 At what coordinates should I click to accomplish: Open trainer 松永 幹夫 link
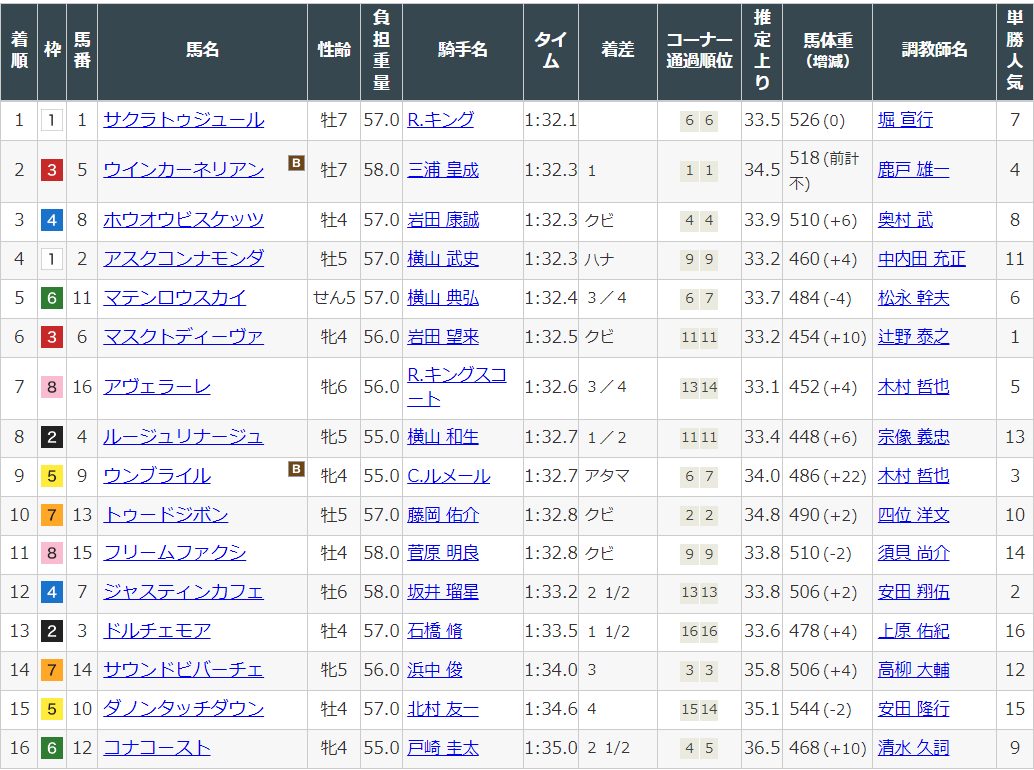coord(913,298)
